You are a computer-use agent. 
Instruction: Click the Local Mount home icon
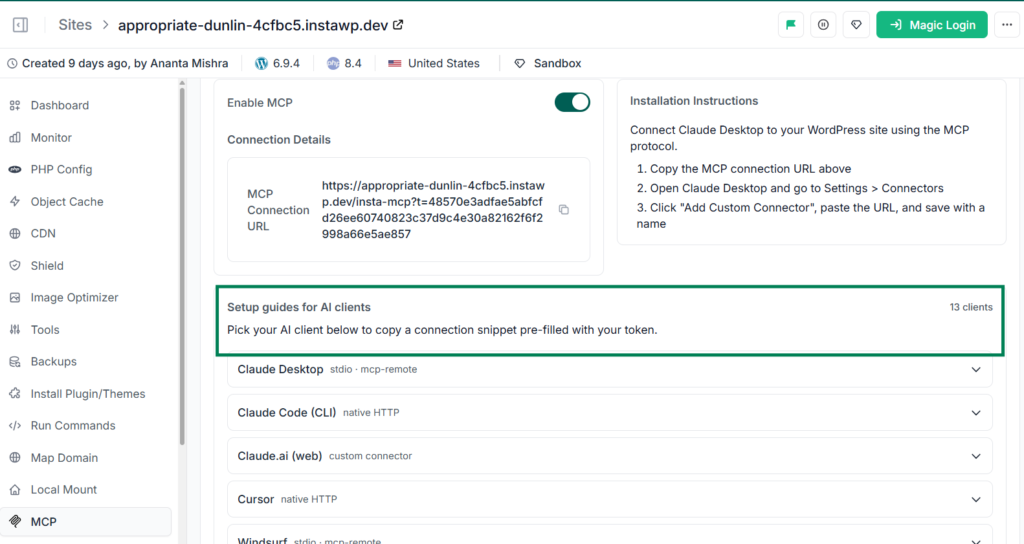tap(15, 489)
